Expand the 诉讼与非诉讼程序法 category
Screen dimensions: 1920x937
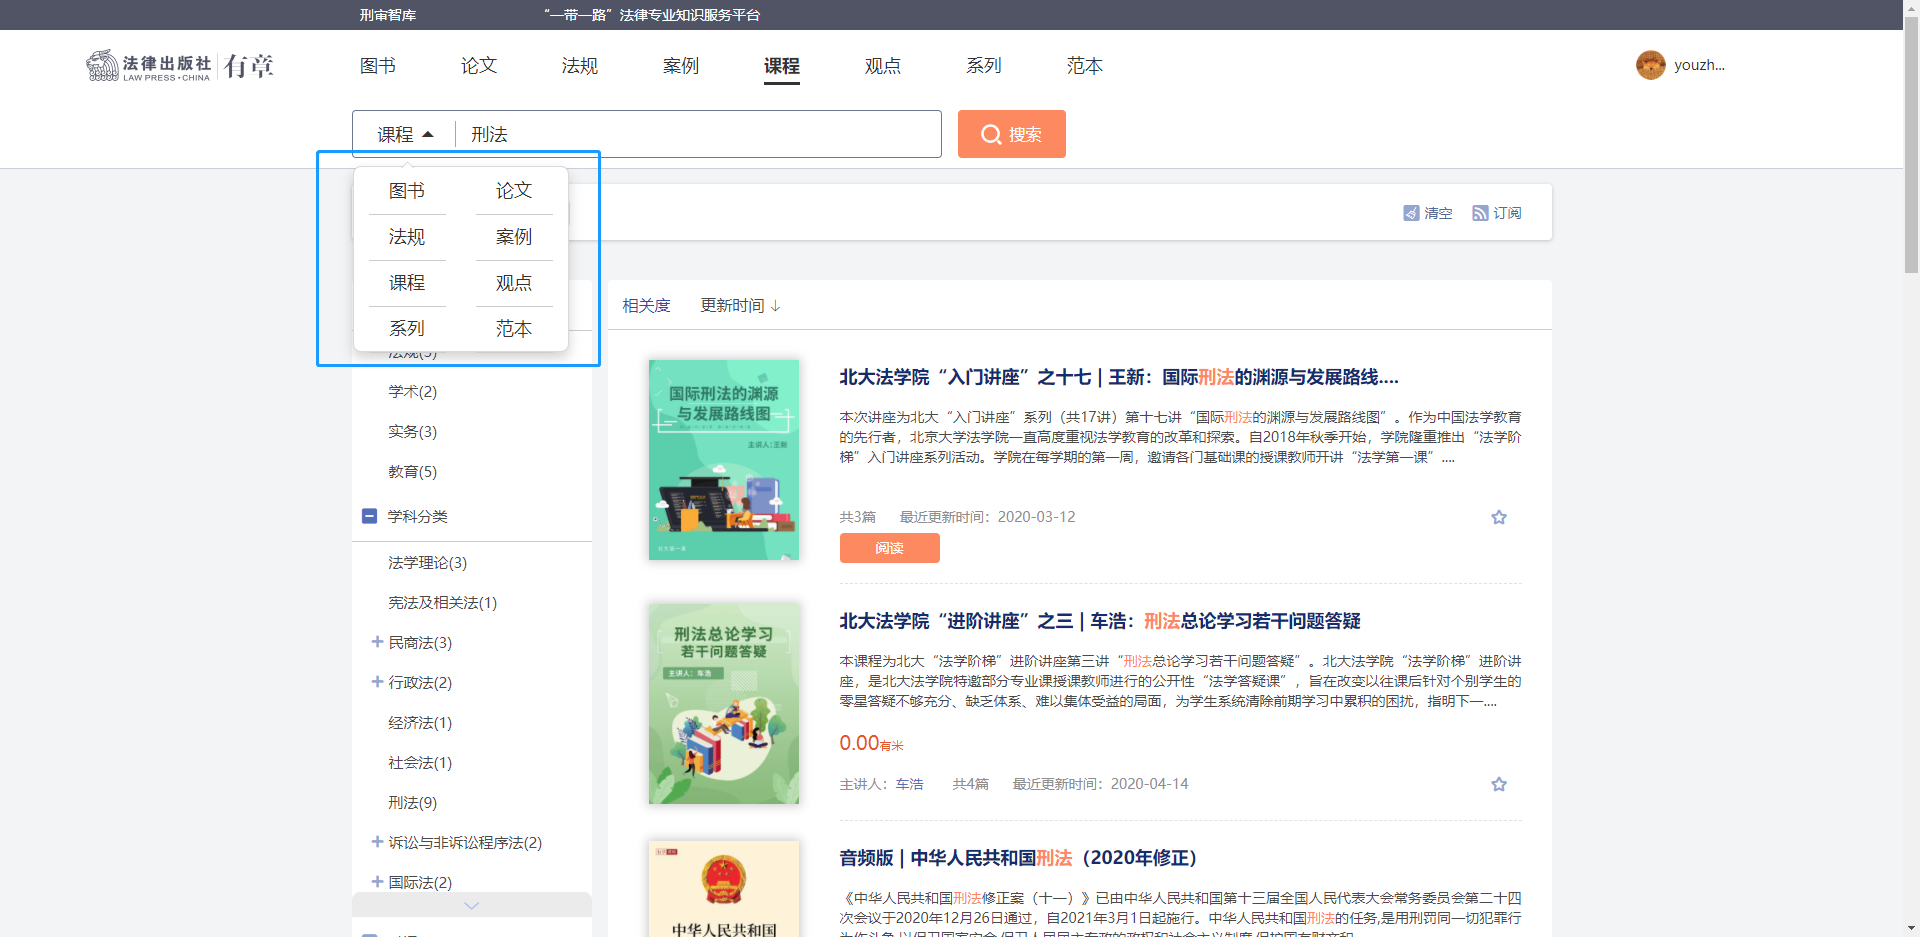click(377, 842)
